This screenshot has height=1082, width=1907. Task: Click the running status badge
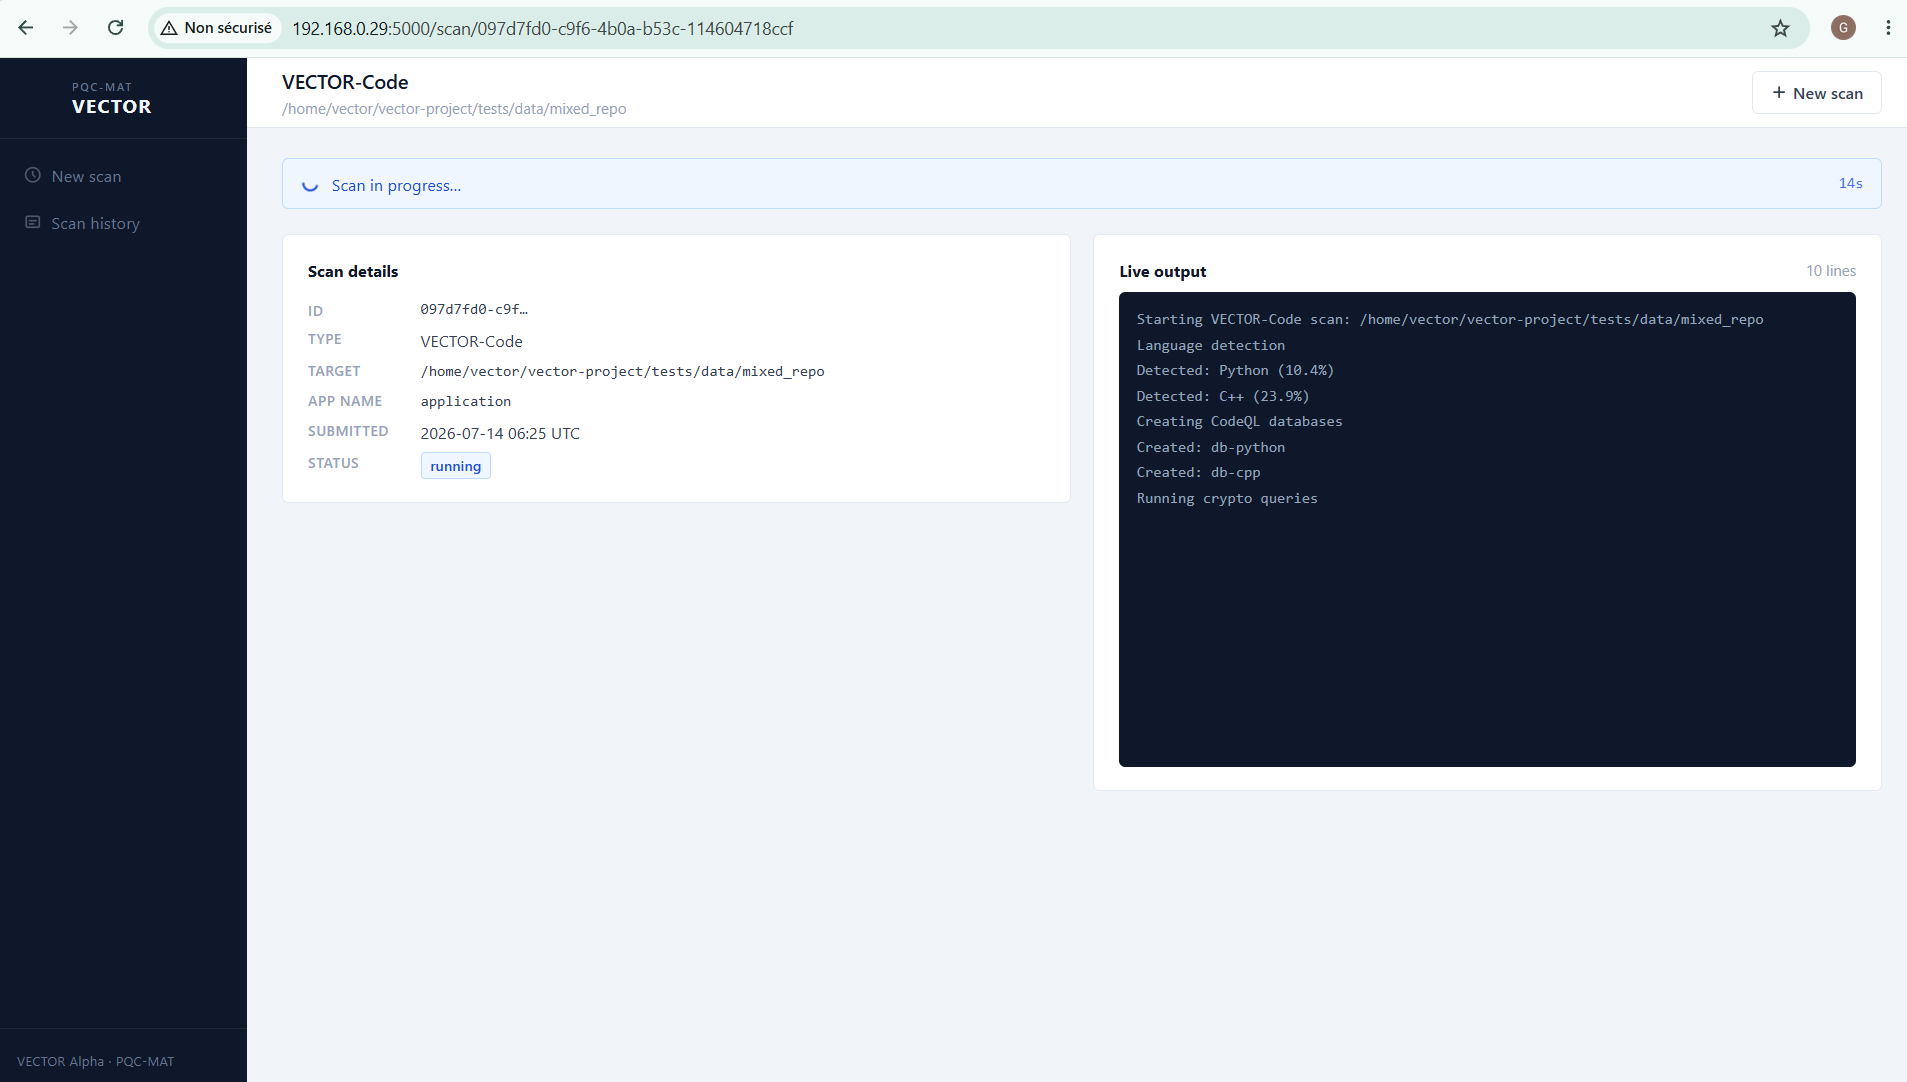(456, 466)
